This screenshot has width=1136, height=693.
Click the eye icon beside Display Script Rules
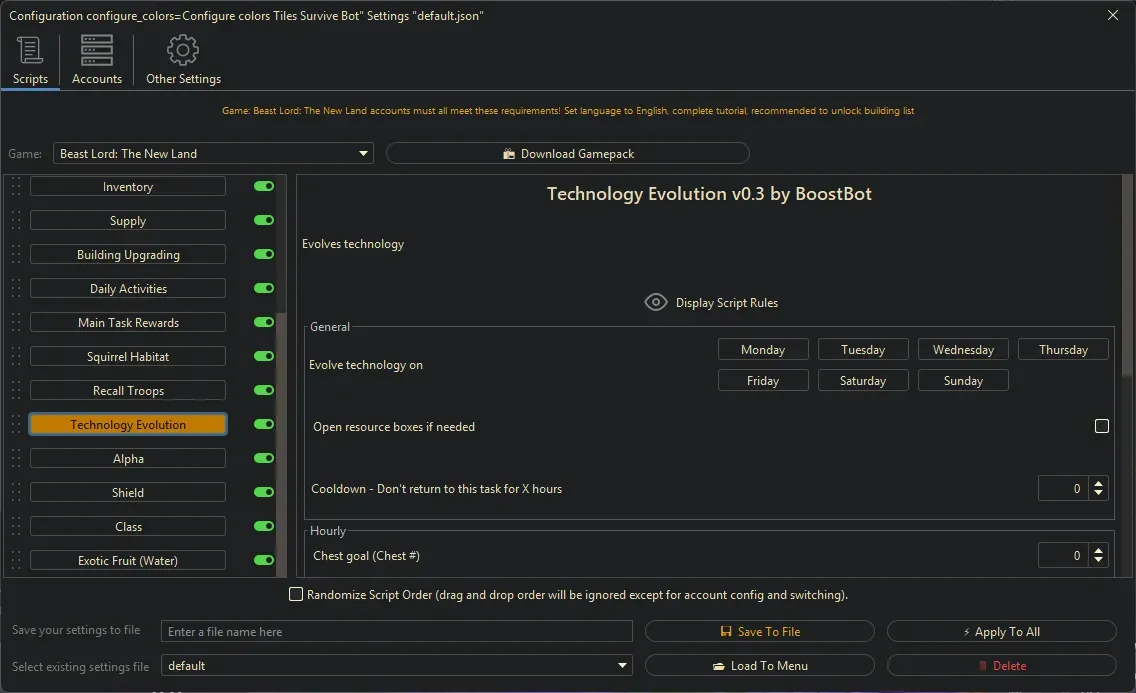pos(656,303)
